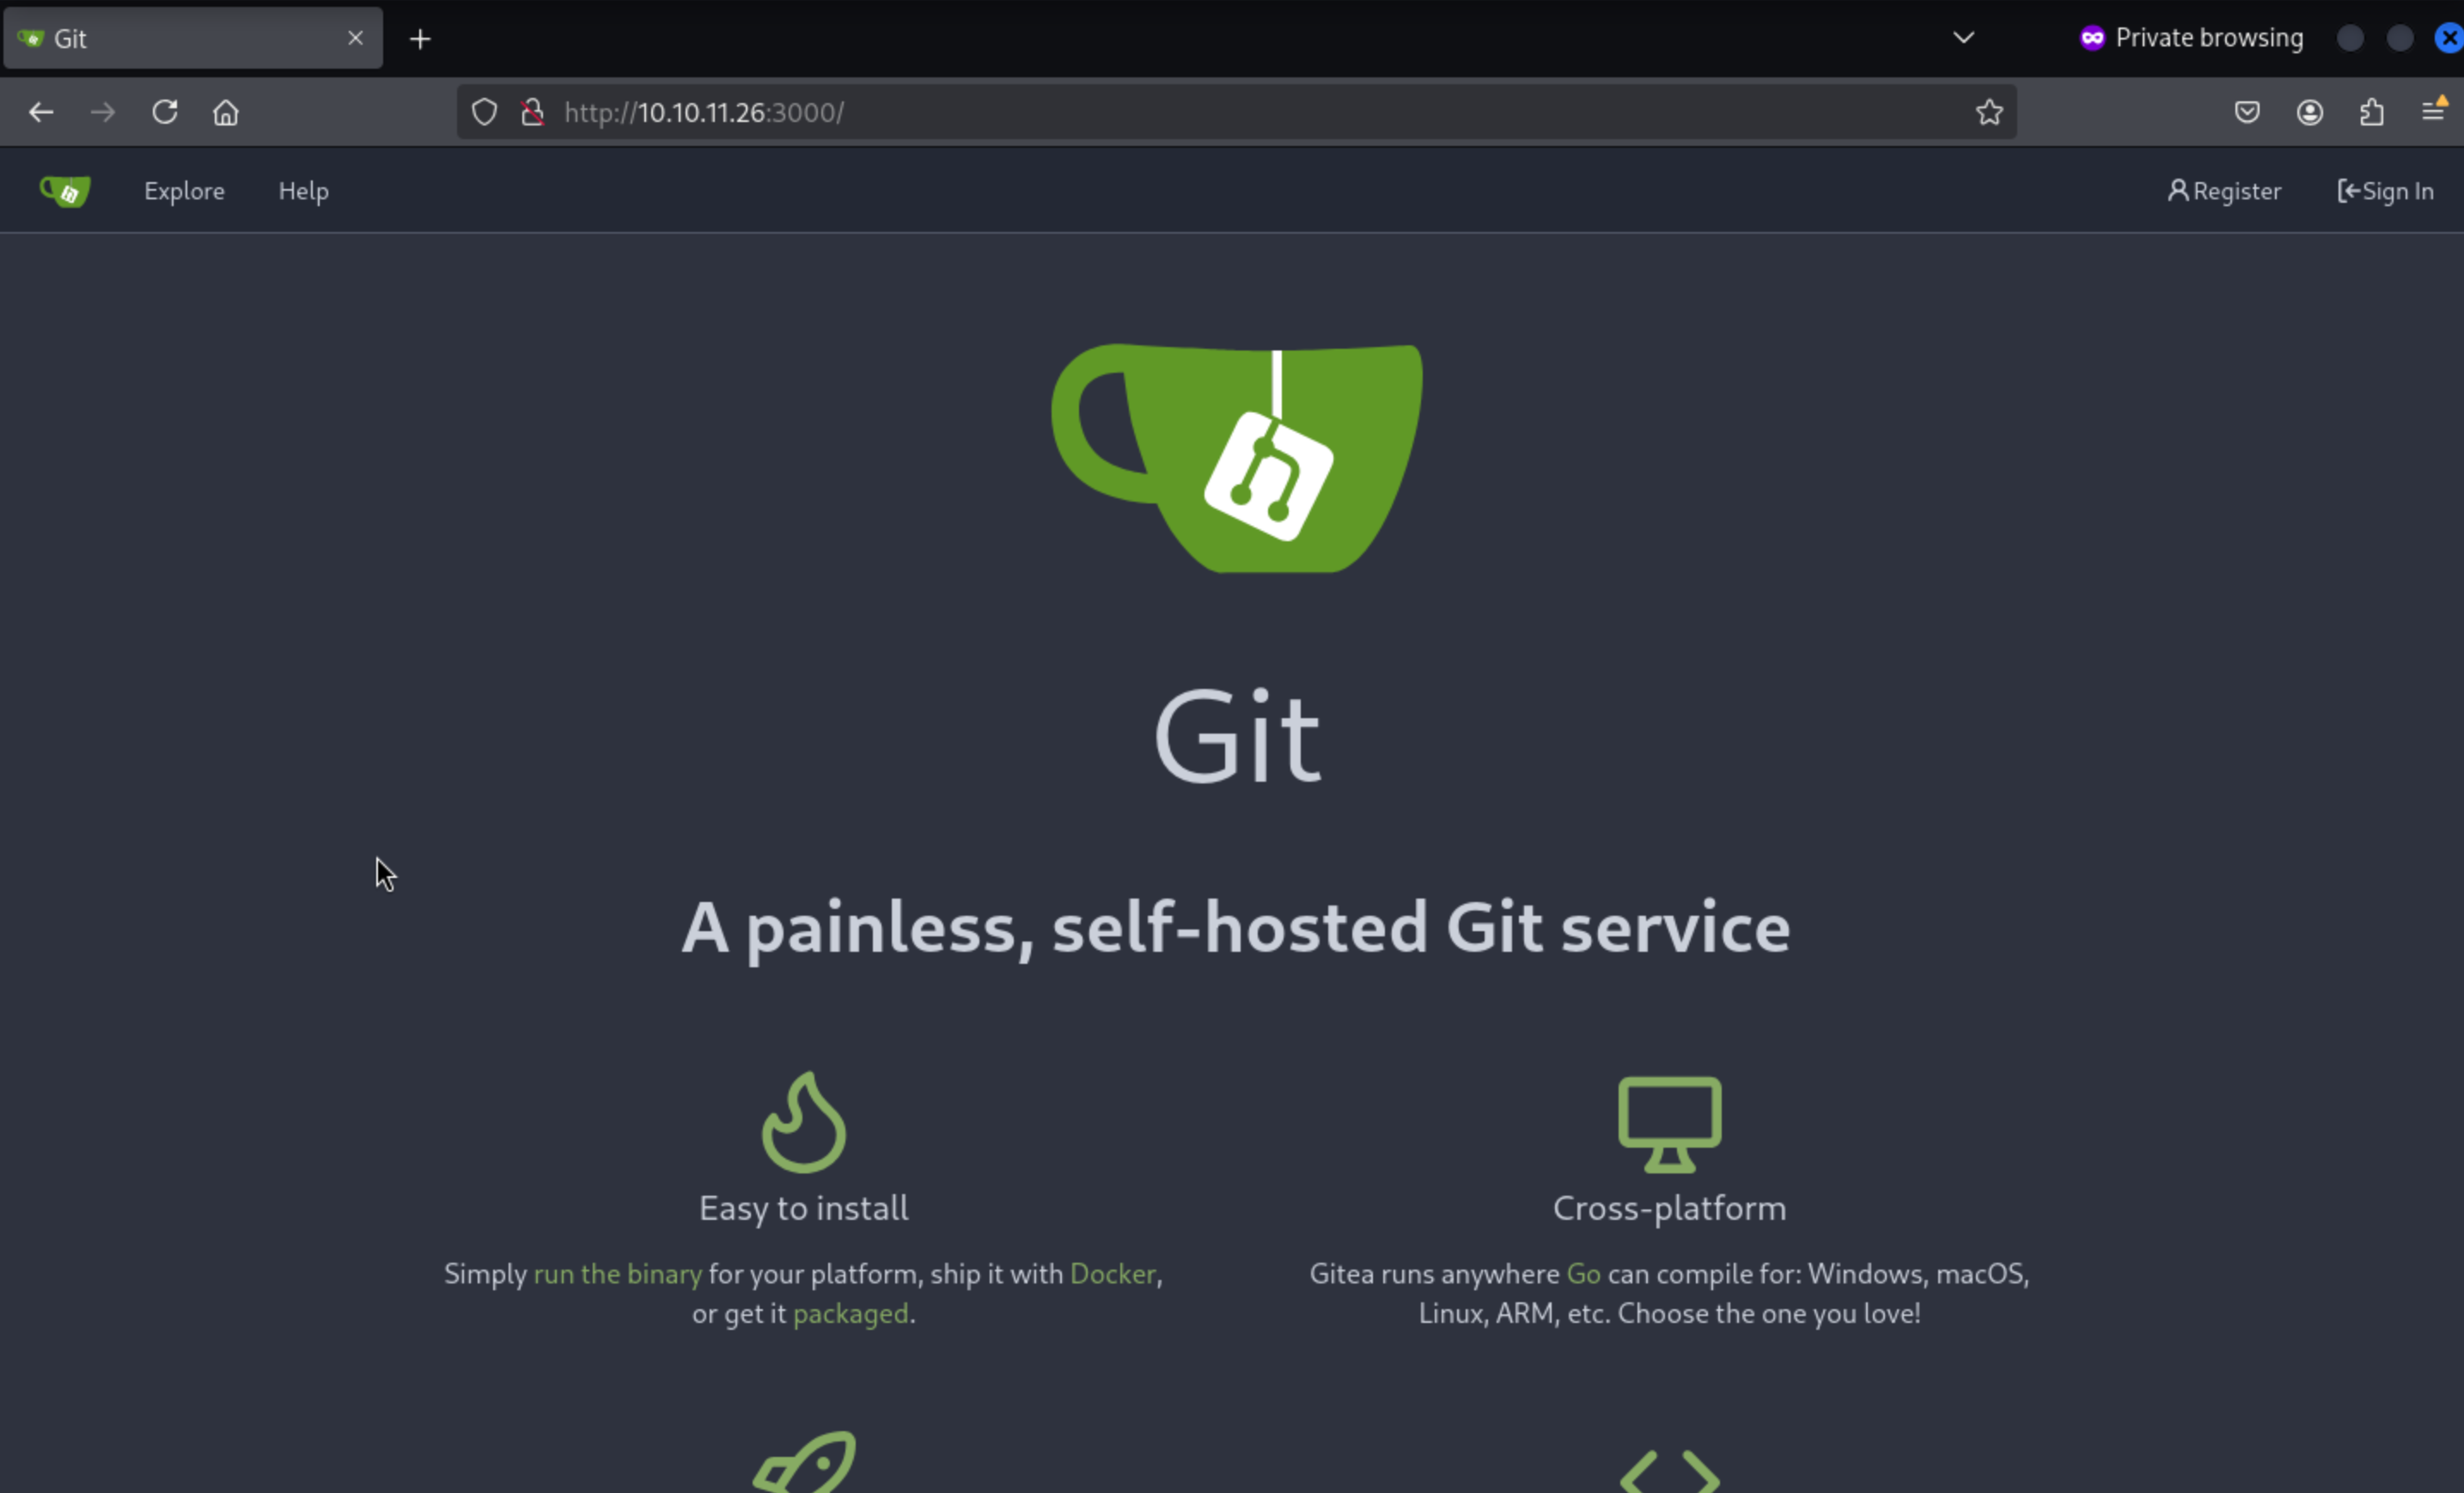Click the large Gitea teacup logo

point(1236,458)
